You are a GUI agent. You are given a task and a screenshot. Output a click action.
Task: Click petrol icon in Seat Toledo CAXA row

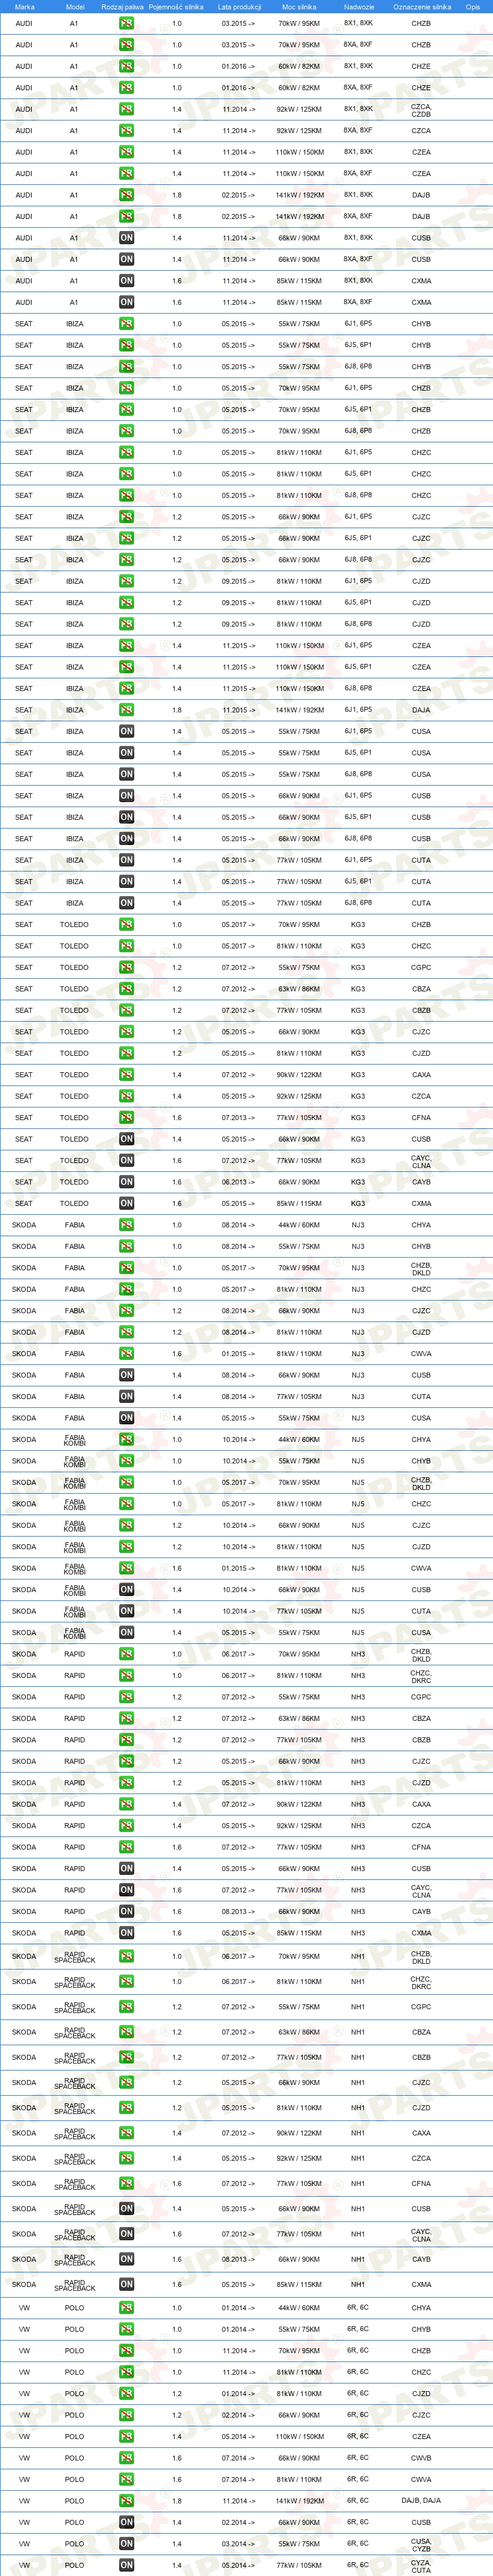(126, 1075)
